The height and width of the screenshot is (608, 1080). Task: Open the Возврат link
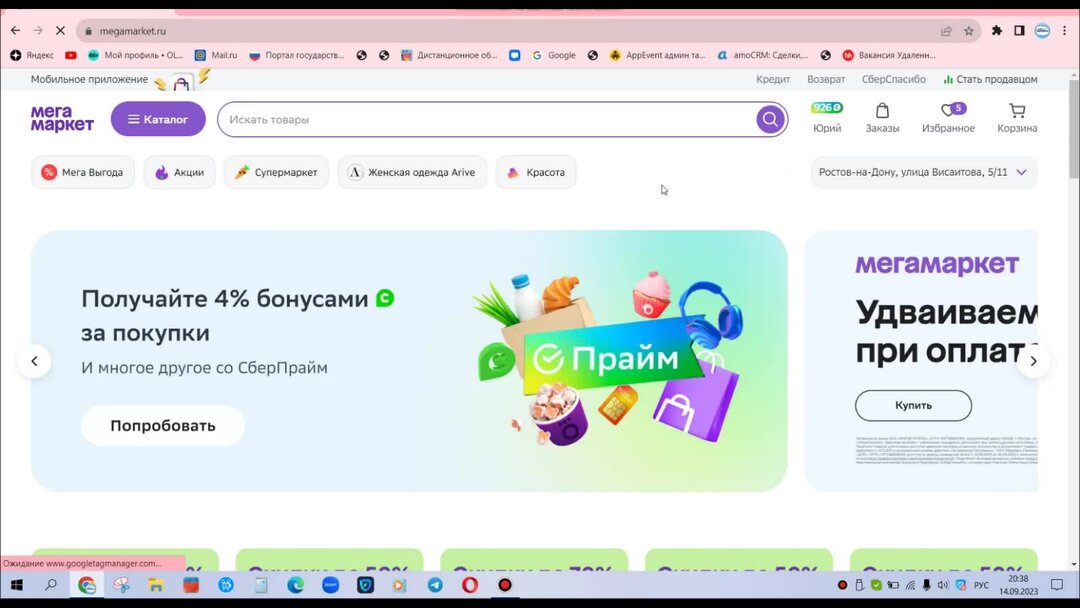pos(826,79)
